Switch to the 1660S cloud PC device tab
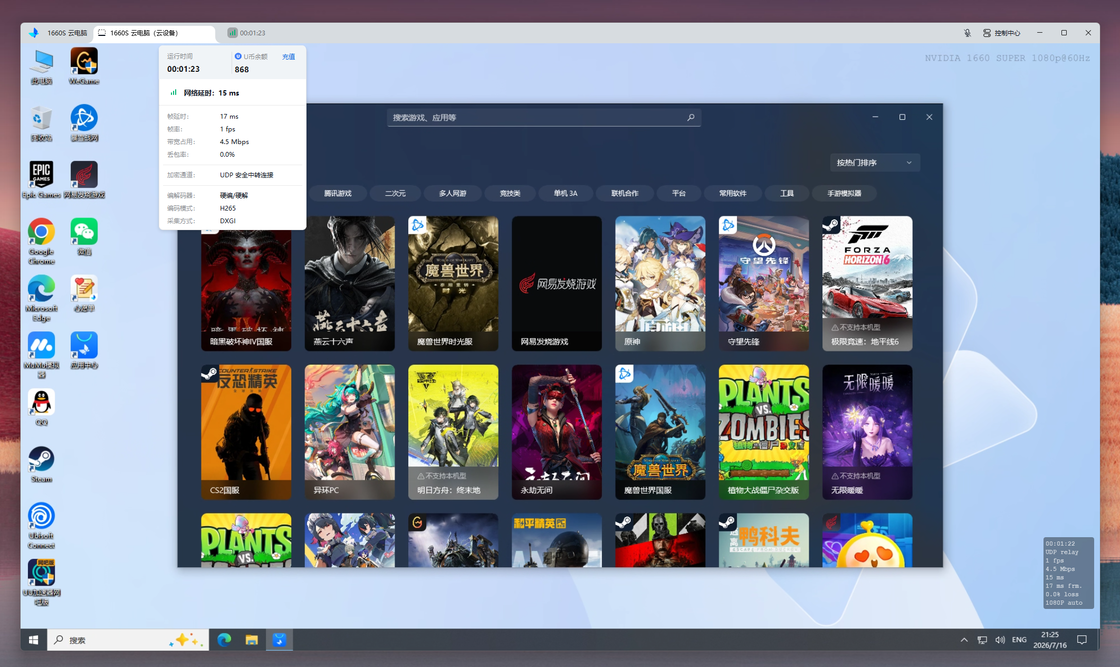 [x=154, y=33]
